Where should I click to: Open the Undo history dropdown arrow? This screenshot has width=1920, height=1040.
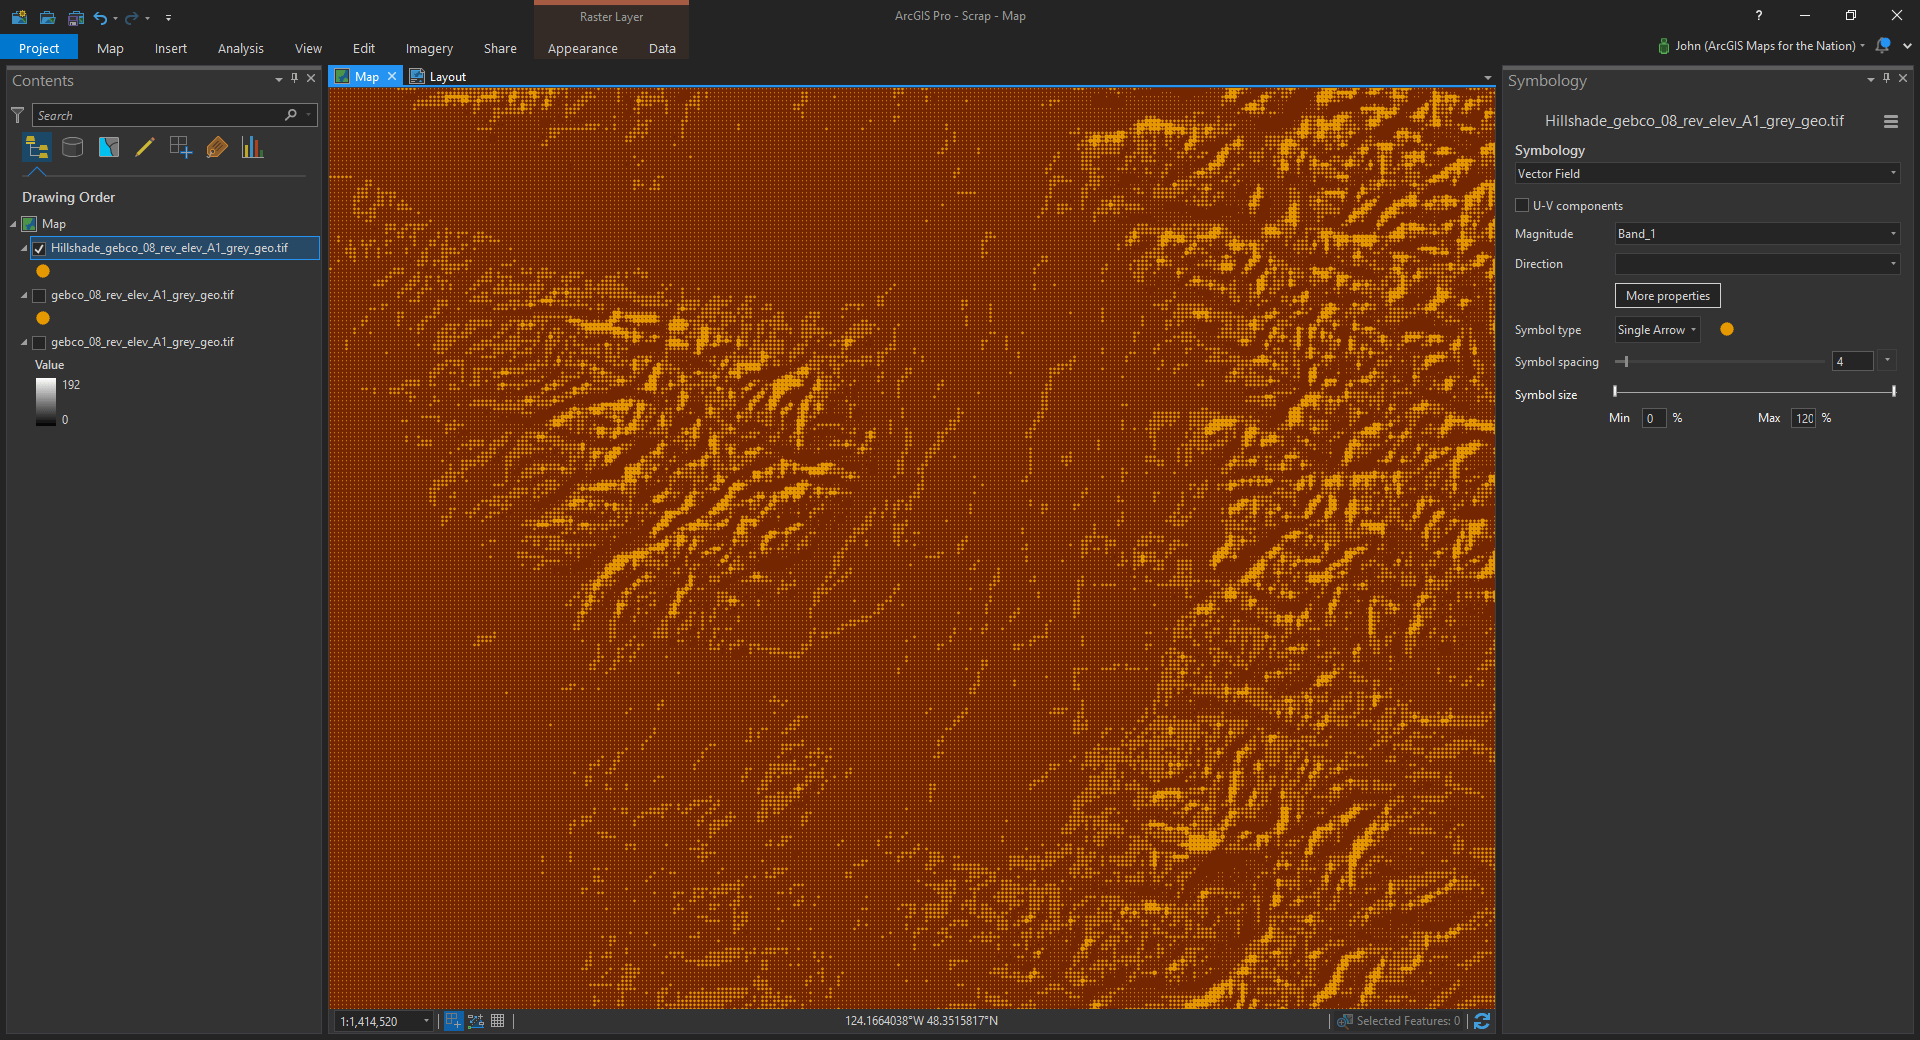[x=115, y=18]
